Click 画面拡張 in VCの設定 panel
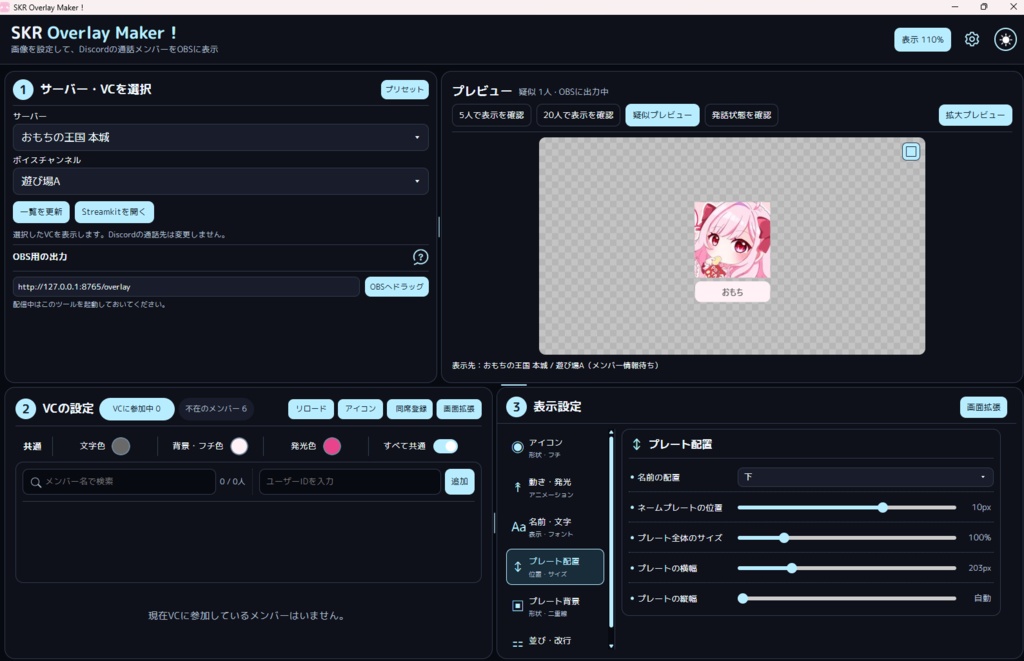 click(x=459, y=409)
